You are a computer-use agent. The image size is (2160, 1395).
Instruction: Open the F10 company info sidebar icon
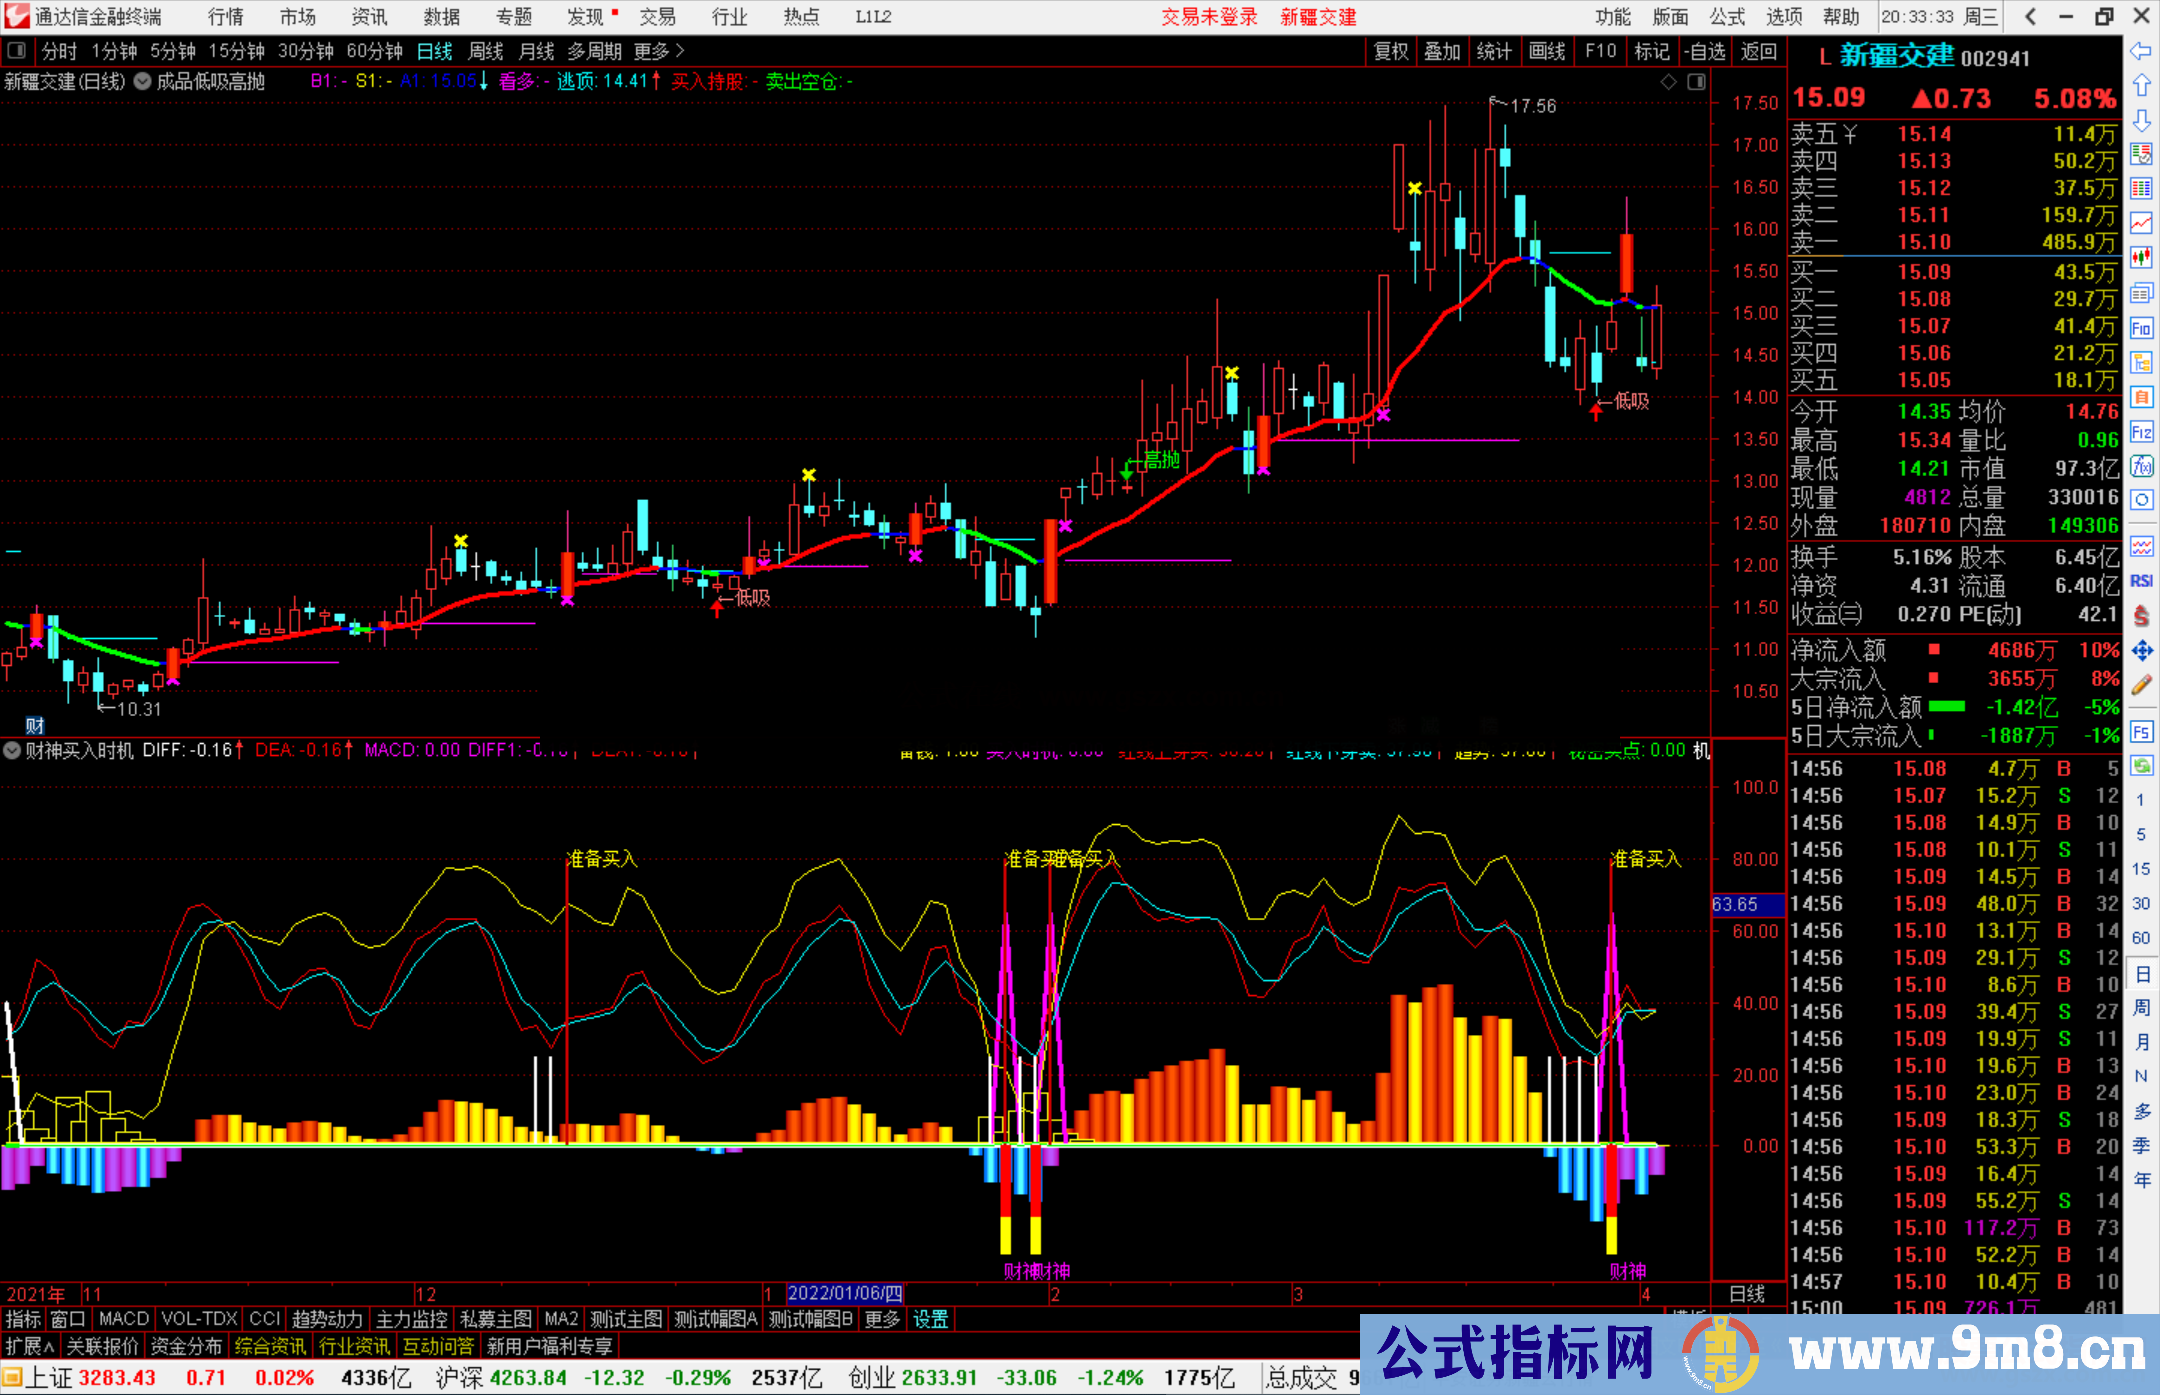(x=2141, y=328)
